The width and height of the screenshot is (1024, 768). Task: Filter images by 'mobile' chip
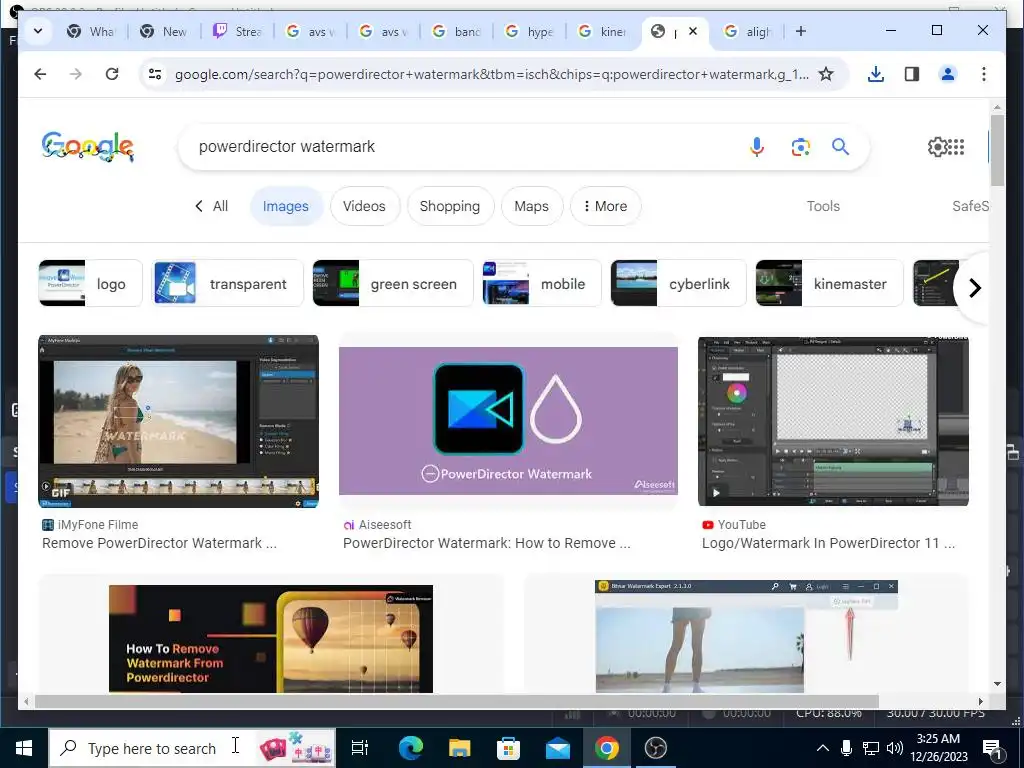[541, 283]
